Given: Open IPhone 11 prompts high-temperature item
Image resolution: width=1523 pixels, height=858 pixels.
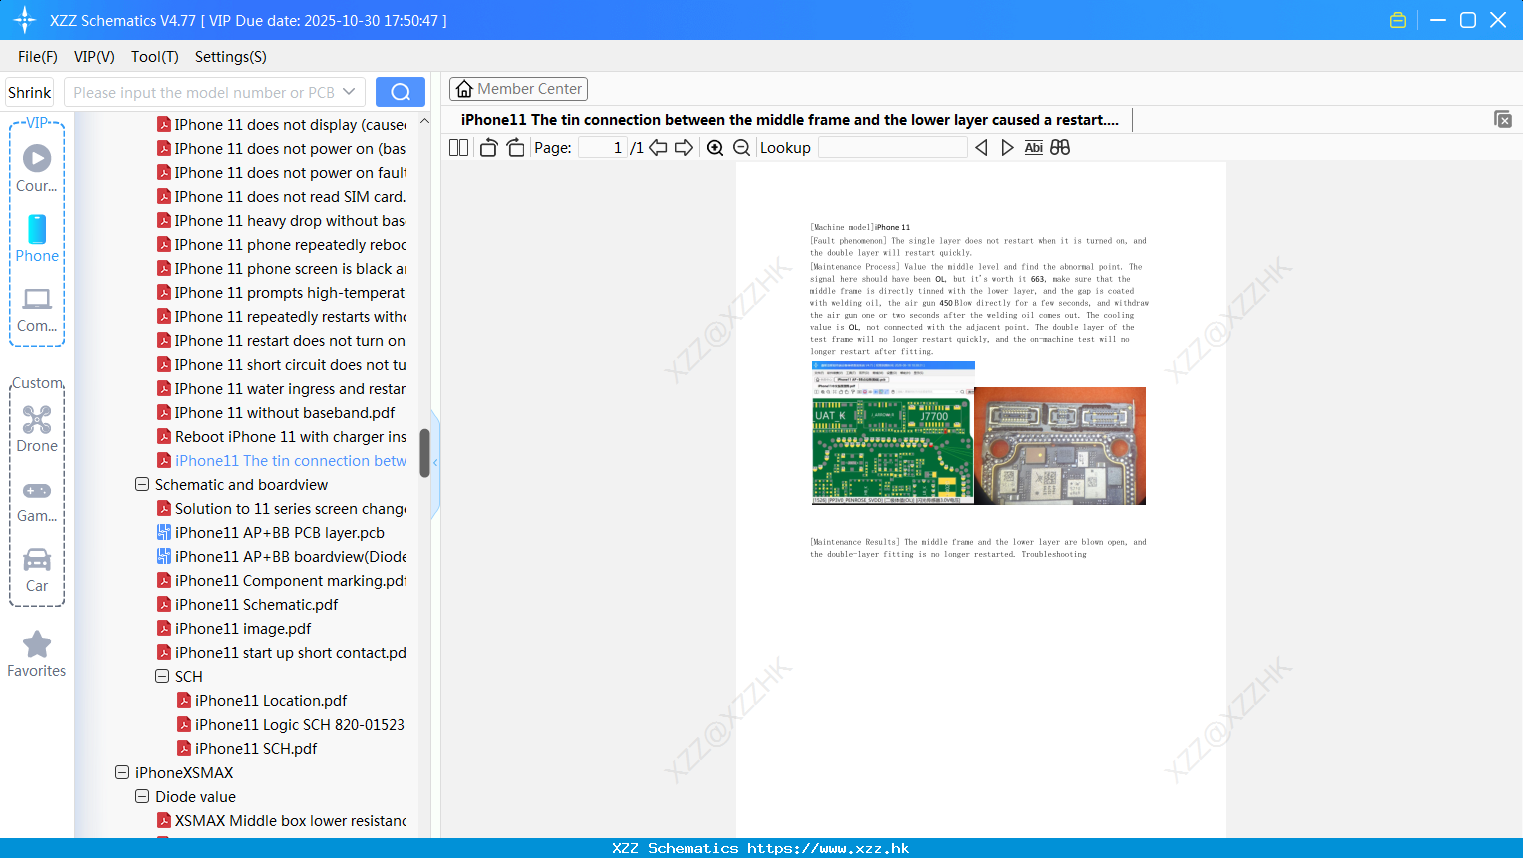Looking at the screenshot, I should pyautogui.click(x=282, y=292).
